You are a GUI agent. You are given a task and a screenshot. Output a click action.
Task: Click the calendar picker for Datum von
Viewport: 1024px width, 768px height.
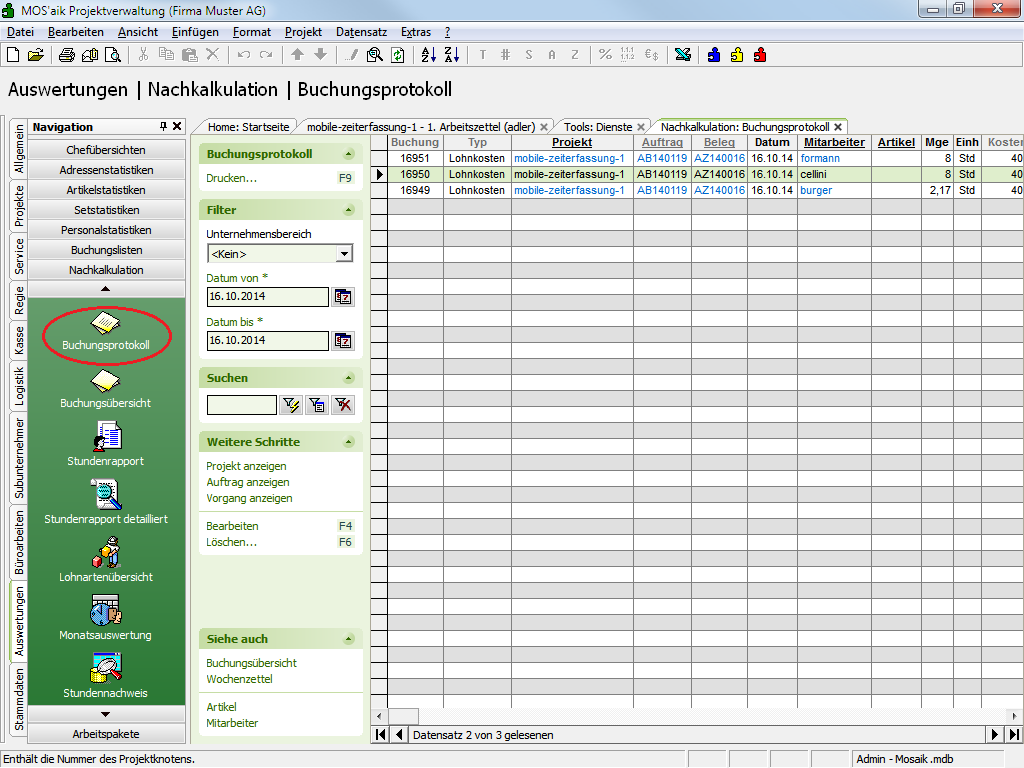(343, 297)
